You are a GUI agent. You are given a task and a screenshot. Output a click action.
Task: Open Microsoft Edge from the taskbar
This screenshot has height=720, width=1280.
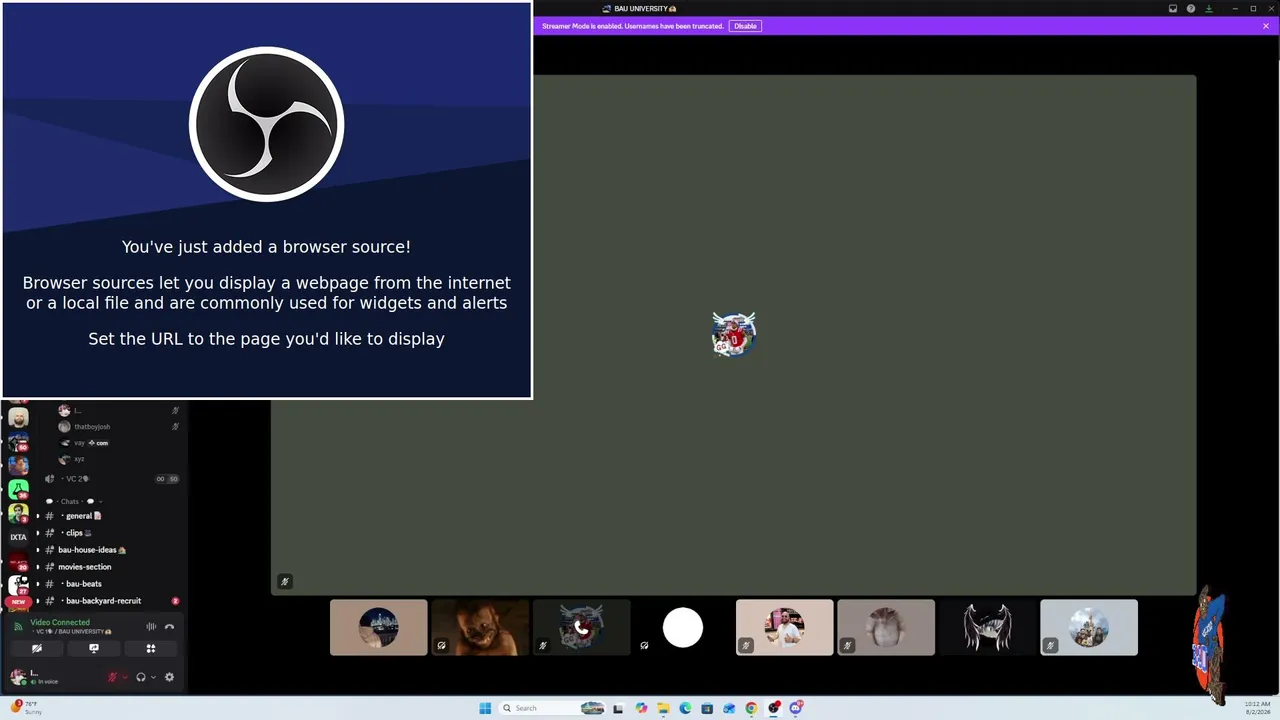(685, 708)
